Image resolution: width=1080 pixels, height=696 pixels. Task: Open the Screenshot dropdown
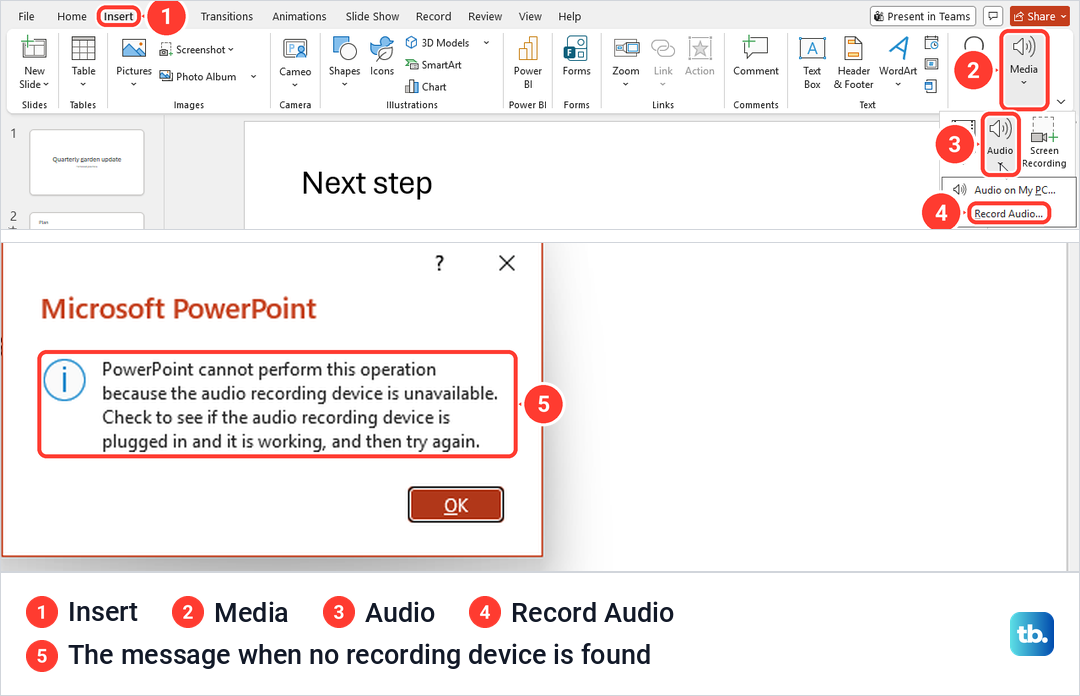tap(197, 50)
